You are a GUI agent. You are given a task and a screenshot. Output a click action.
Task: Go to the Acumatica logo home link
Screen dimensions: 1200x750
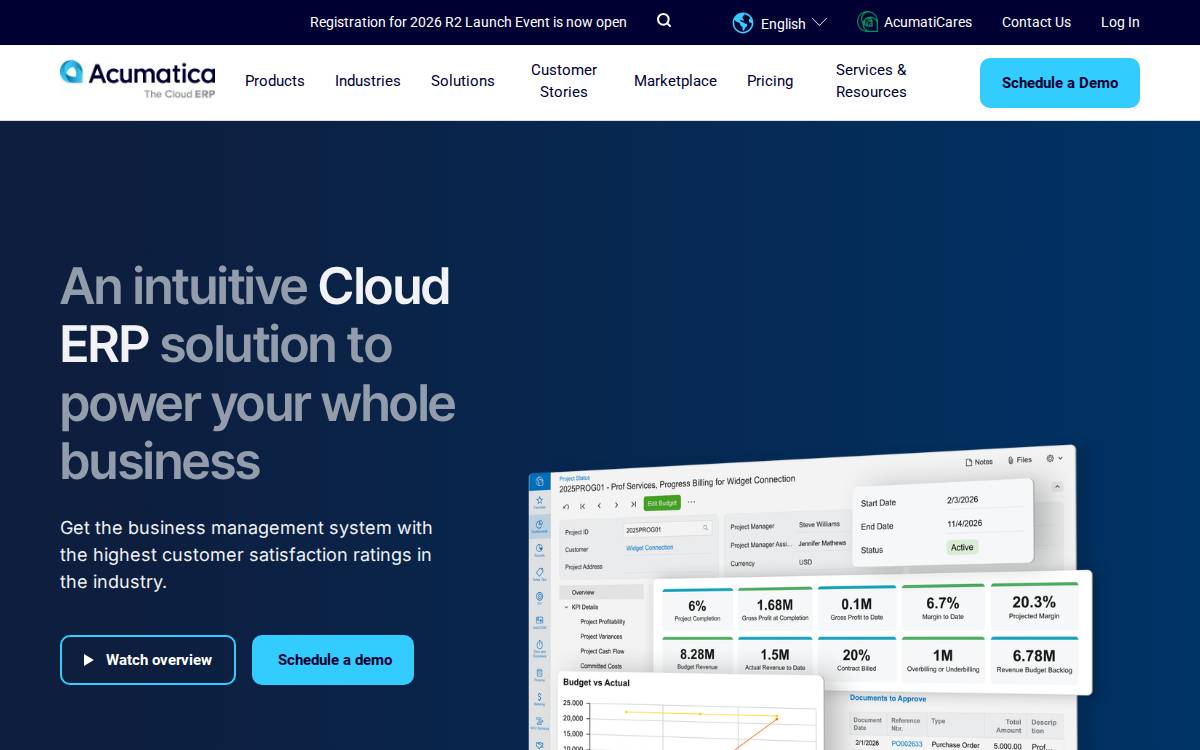point(138,79)
